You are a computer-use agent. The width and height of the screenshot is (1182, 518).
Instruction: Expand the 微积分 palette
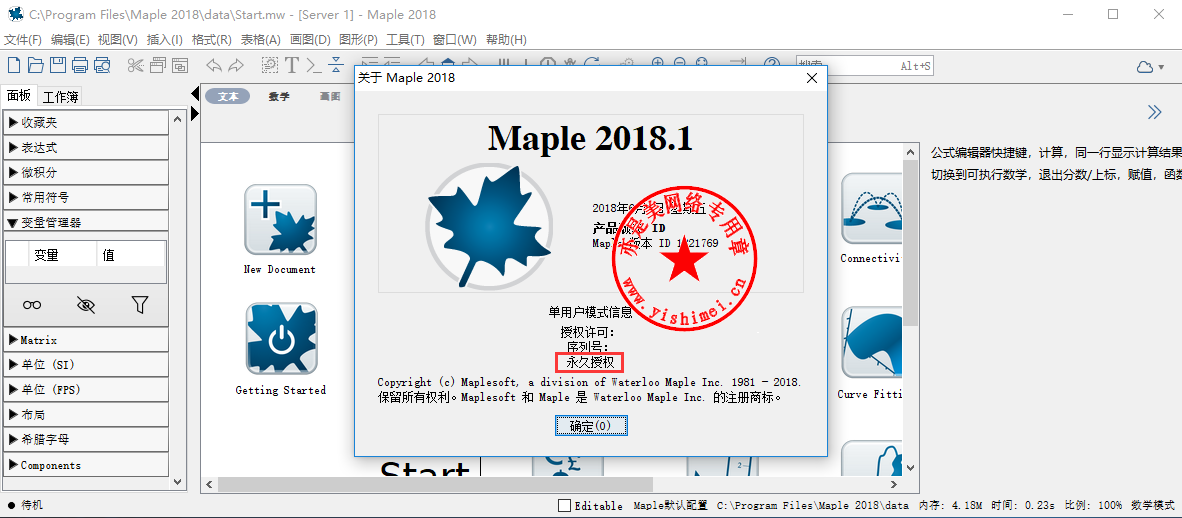pos(86,172)
